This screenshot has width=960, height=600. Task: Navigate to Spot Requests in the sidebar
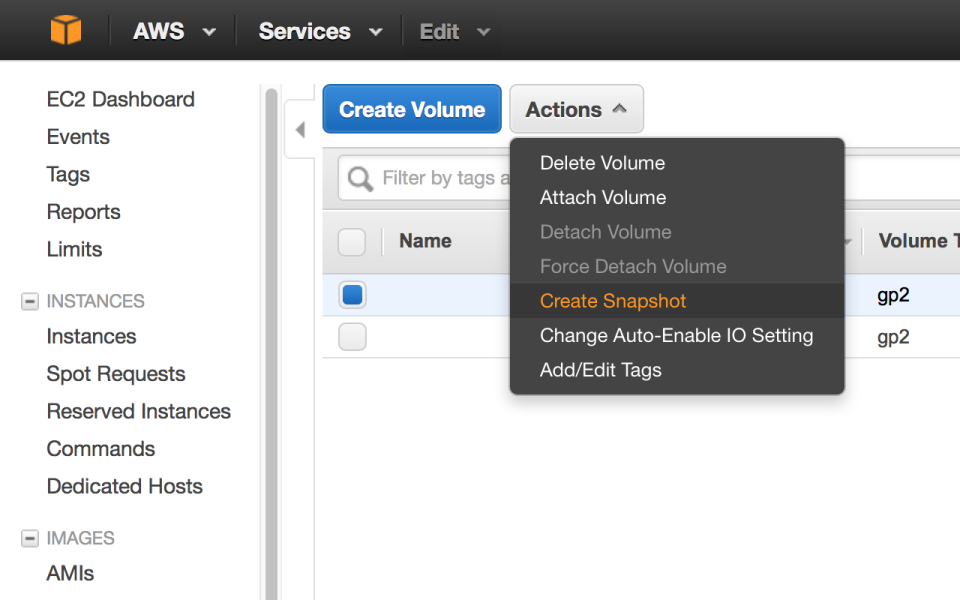(x=116, y=374)
